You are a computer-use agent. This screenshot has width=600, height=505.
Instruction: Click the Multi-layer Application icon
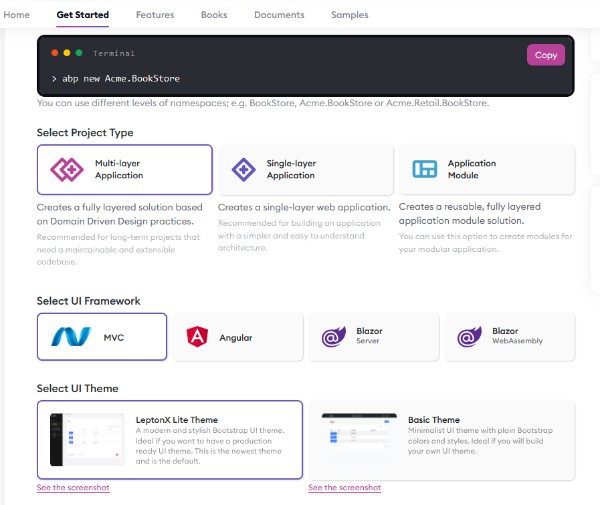pyautogui.click(x=66, y=170)
